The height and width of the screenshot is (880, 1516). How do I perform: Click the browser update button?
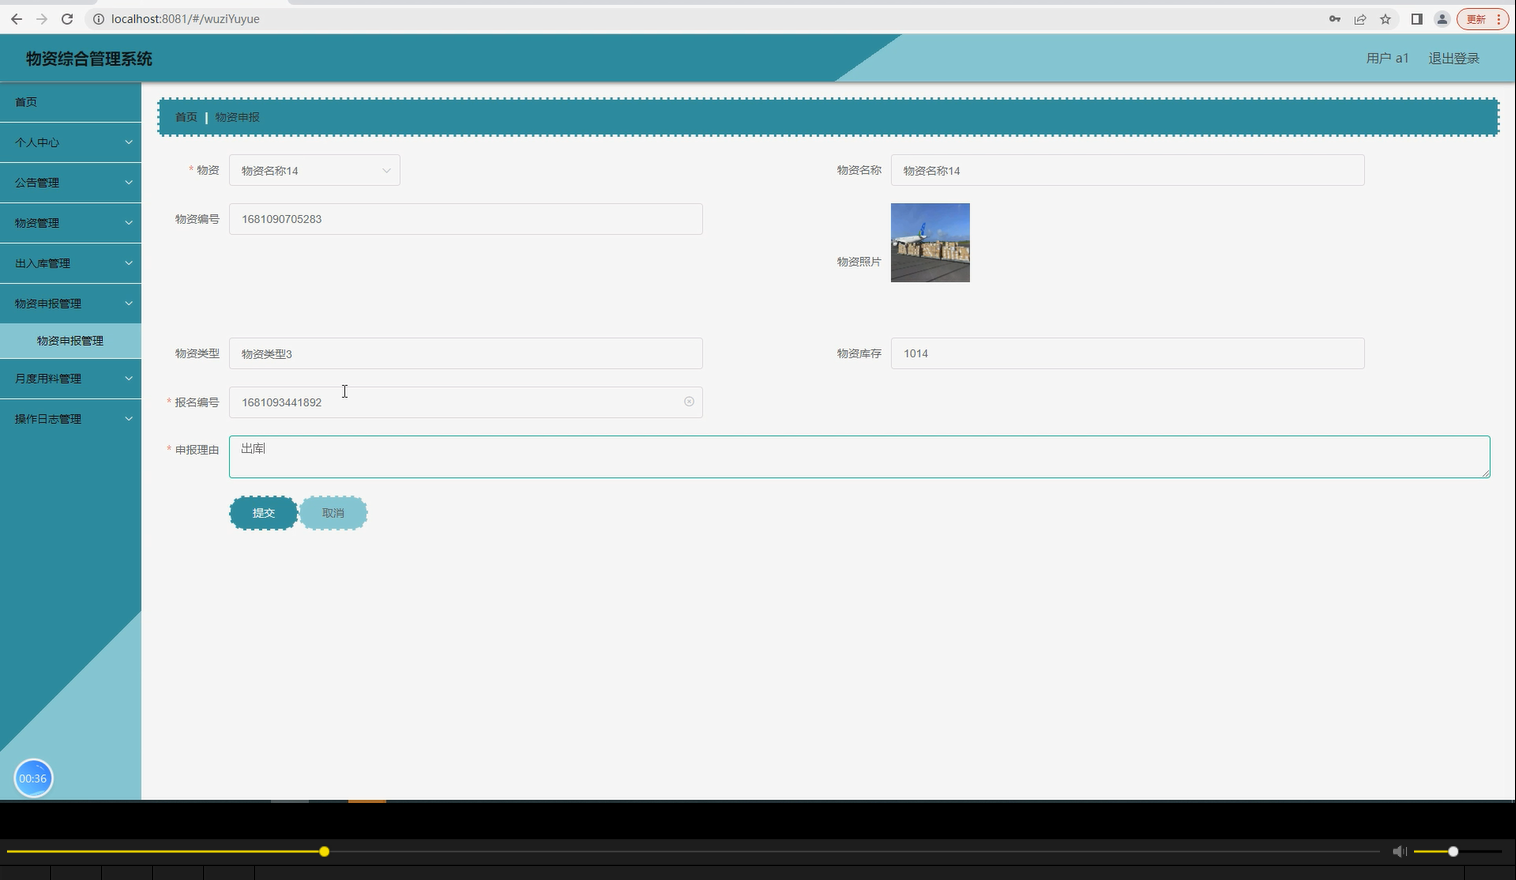1482,19
